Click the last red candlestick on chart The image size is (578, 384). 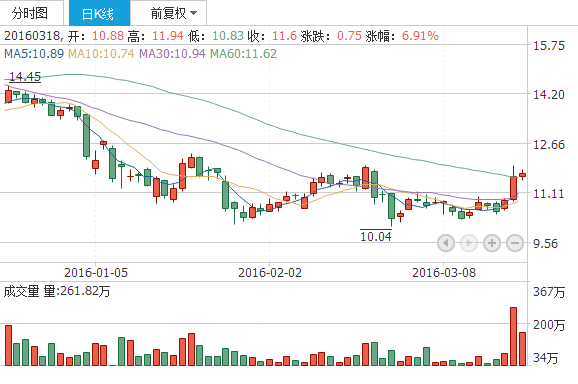pos(522,175)
